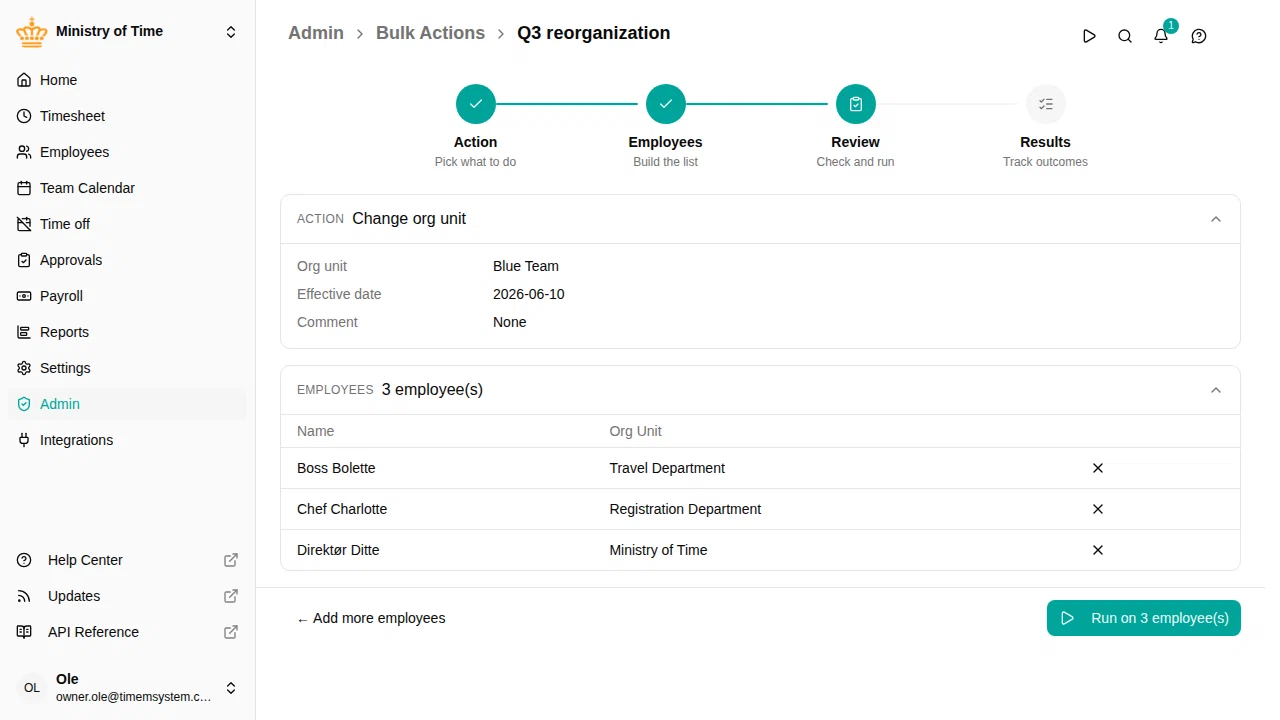The height and width of the screenshot is (720, 1280).
Task: Select the Admin sidebar item
Action: [127, 404]
